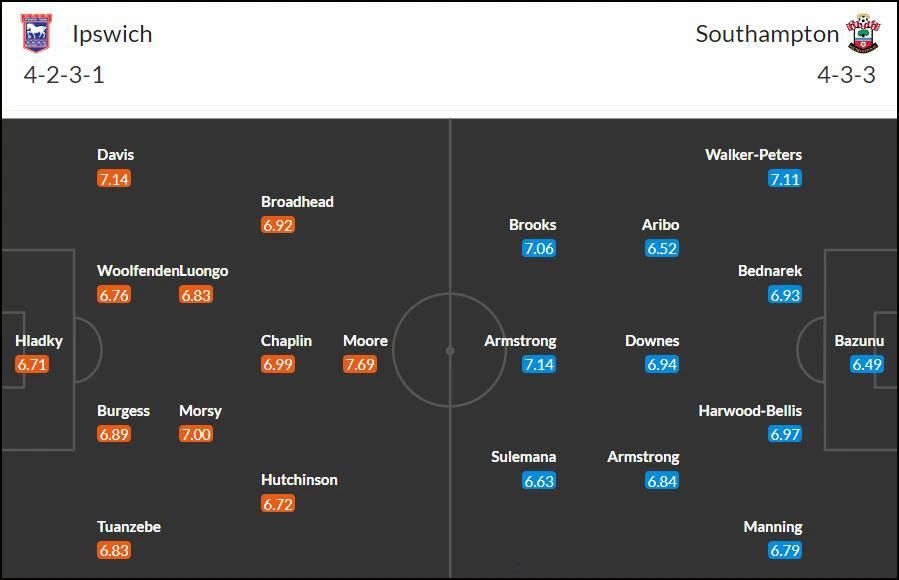Open Walker-Peters player name
899x580 pixels.
(753, 155)
